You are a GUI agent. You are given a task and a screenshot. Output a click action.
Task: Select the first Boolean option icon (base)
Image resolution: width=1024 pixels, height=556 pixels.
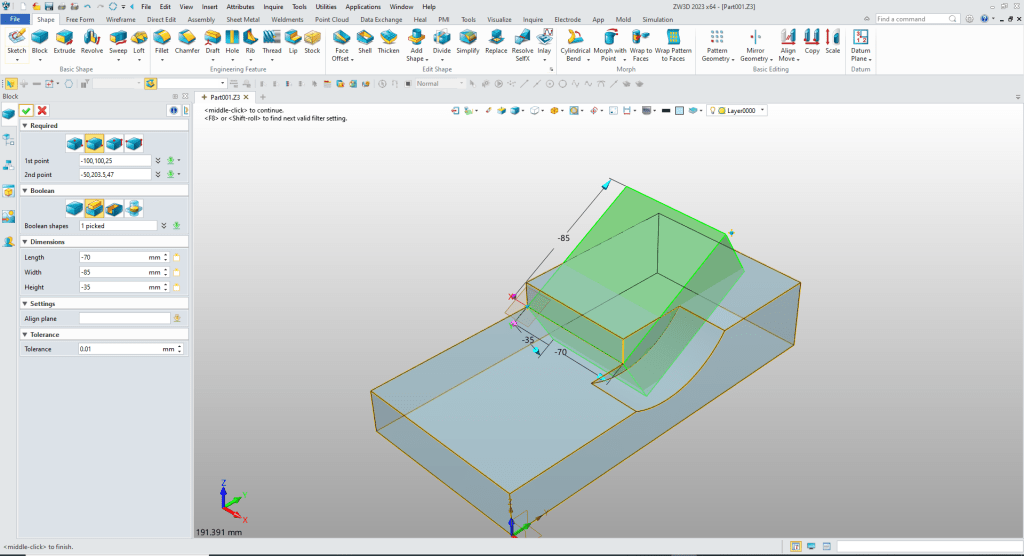(74, 207)
